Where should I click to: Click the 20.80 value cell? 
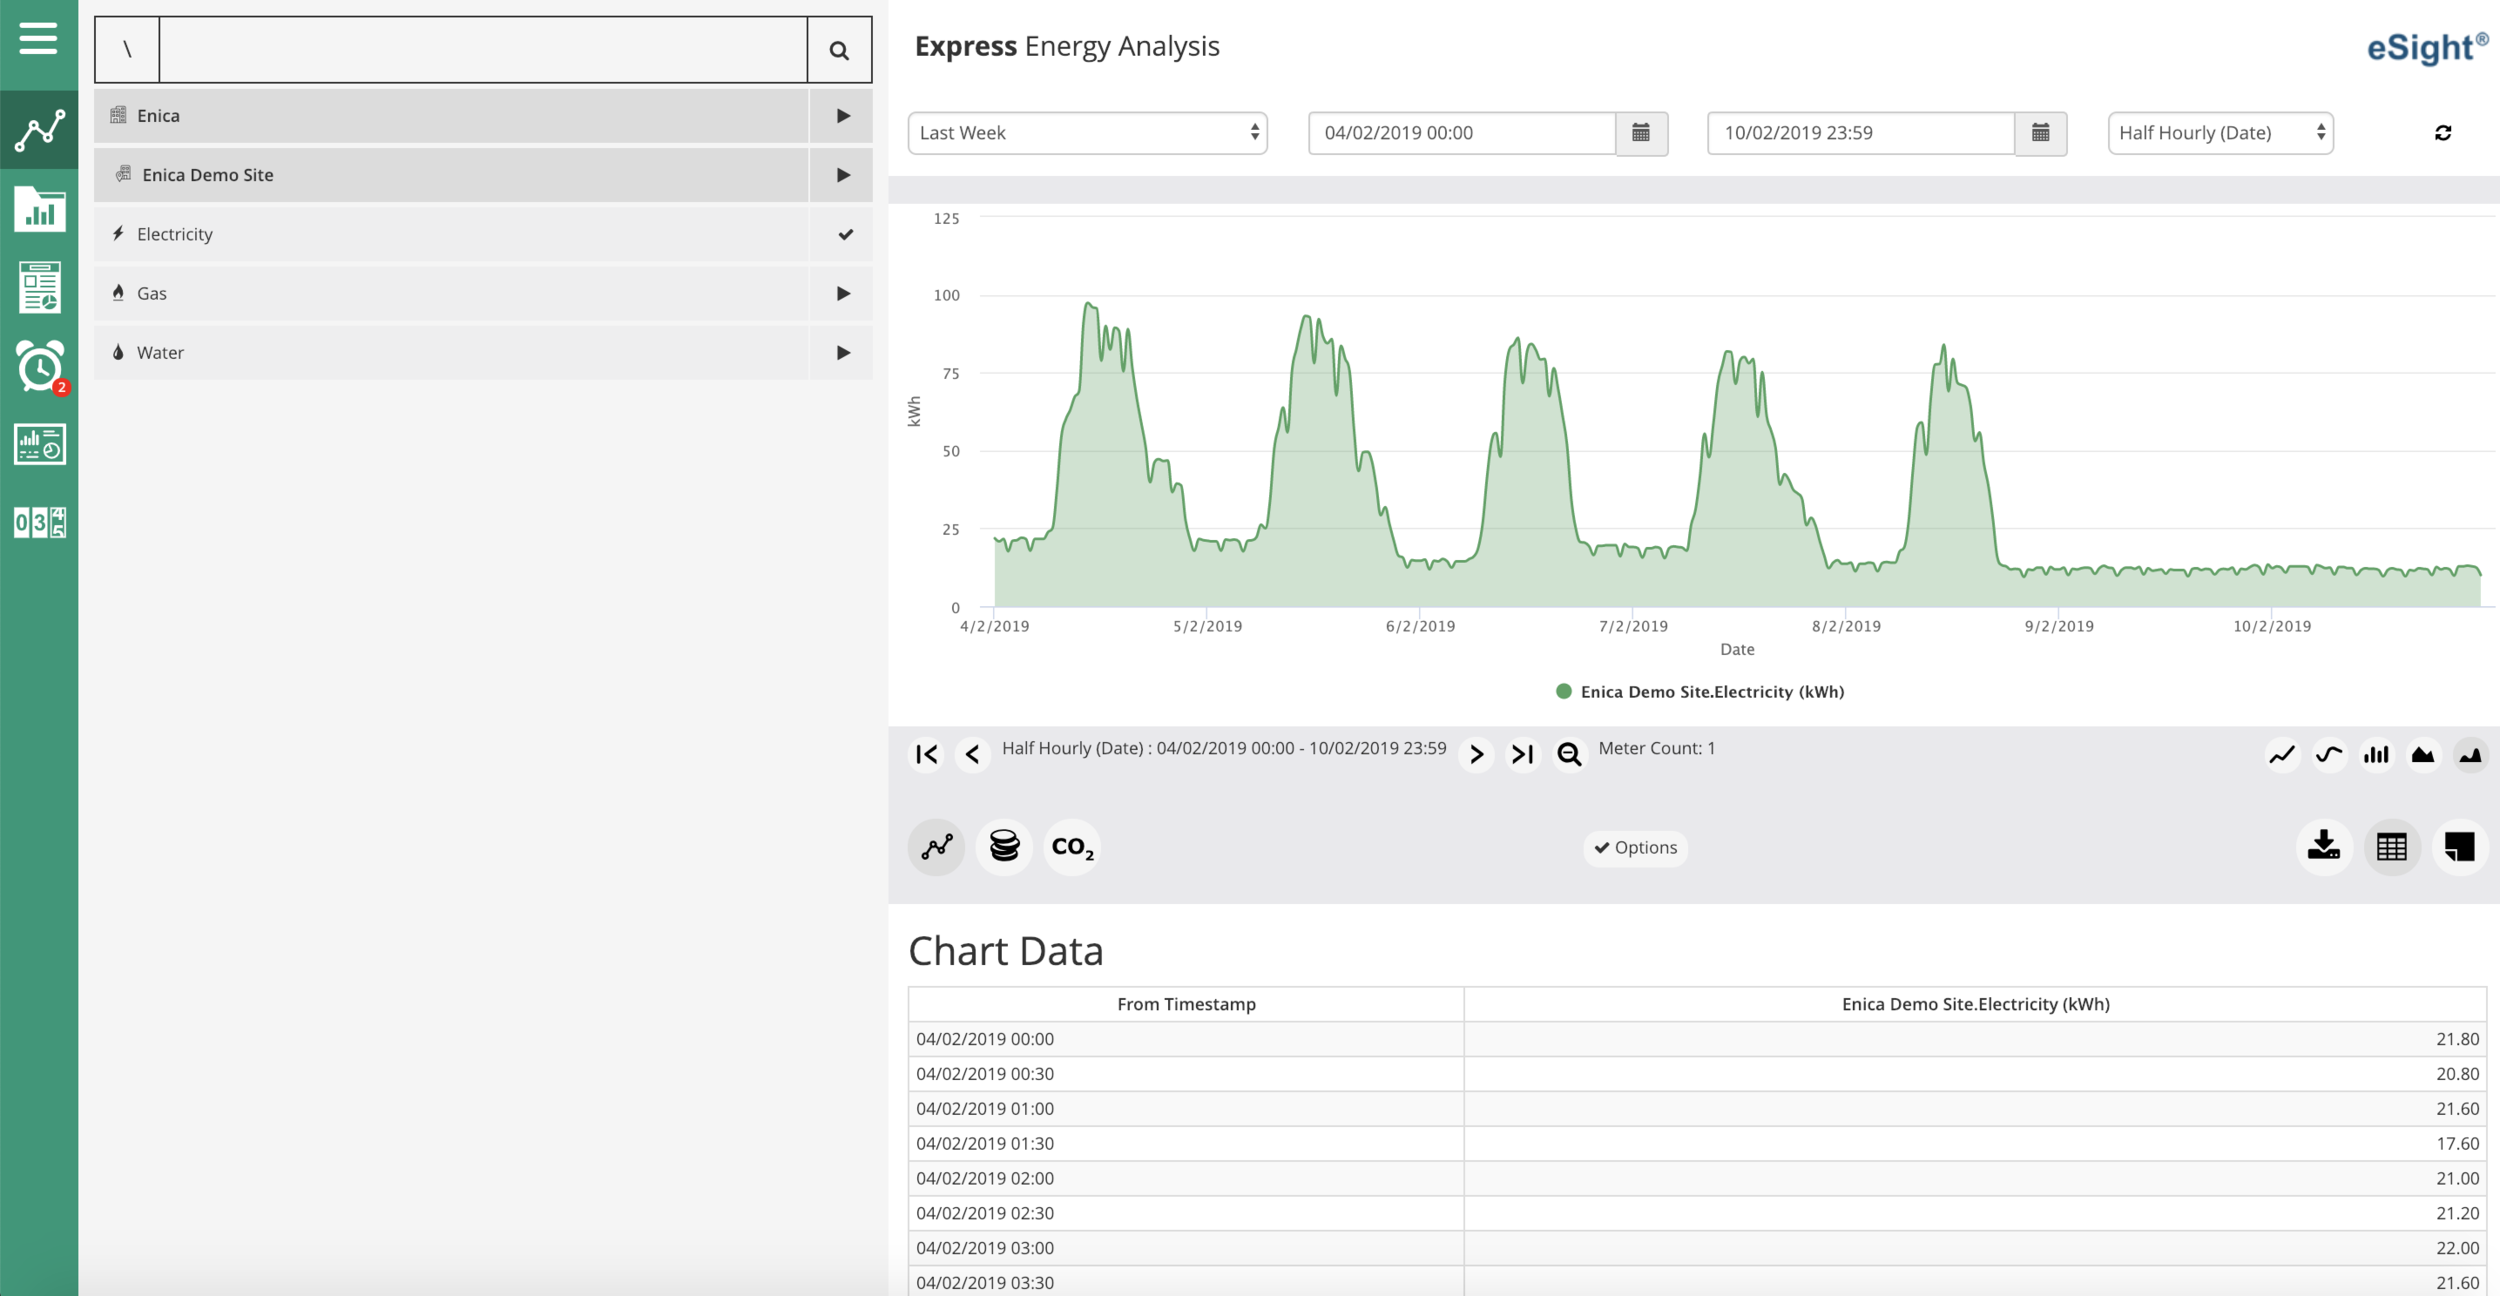[1975, 1074]
